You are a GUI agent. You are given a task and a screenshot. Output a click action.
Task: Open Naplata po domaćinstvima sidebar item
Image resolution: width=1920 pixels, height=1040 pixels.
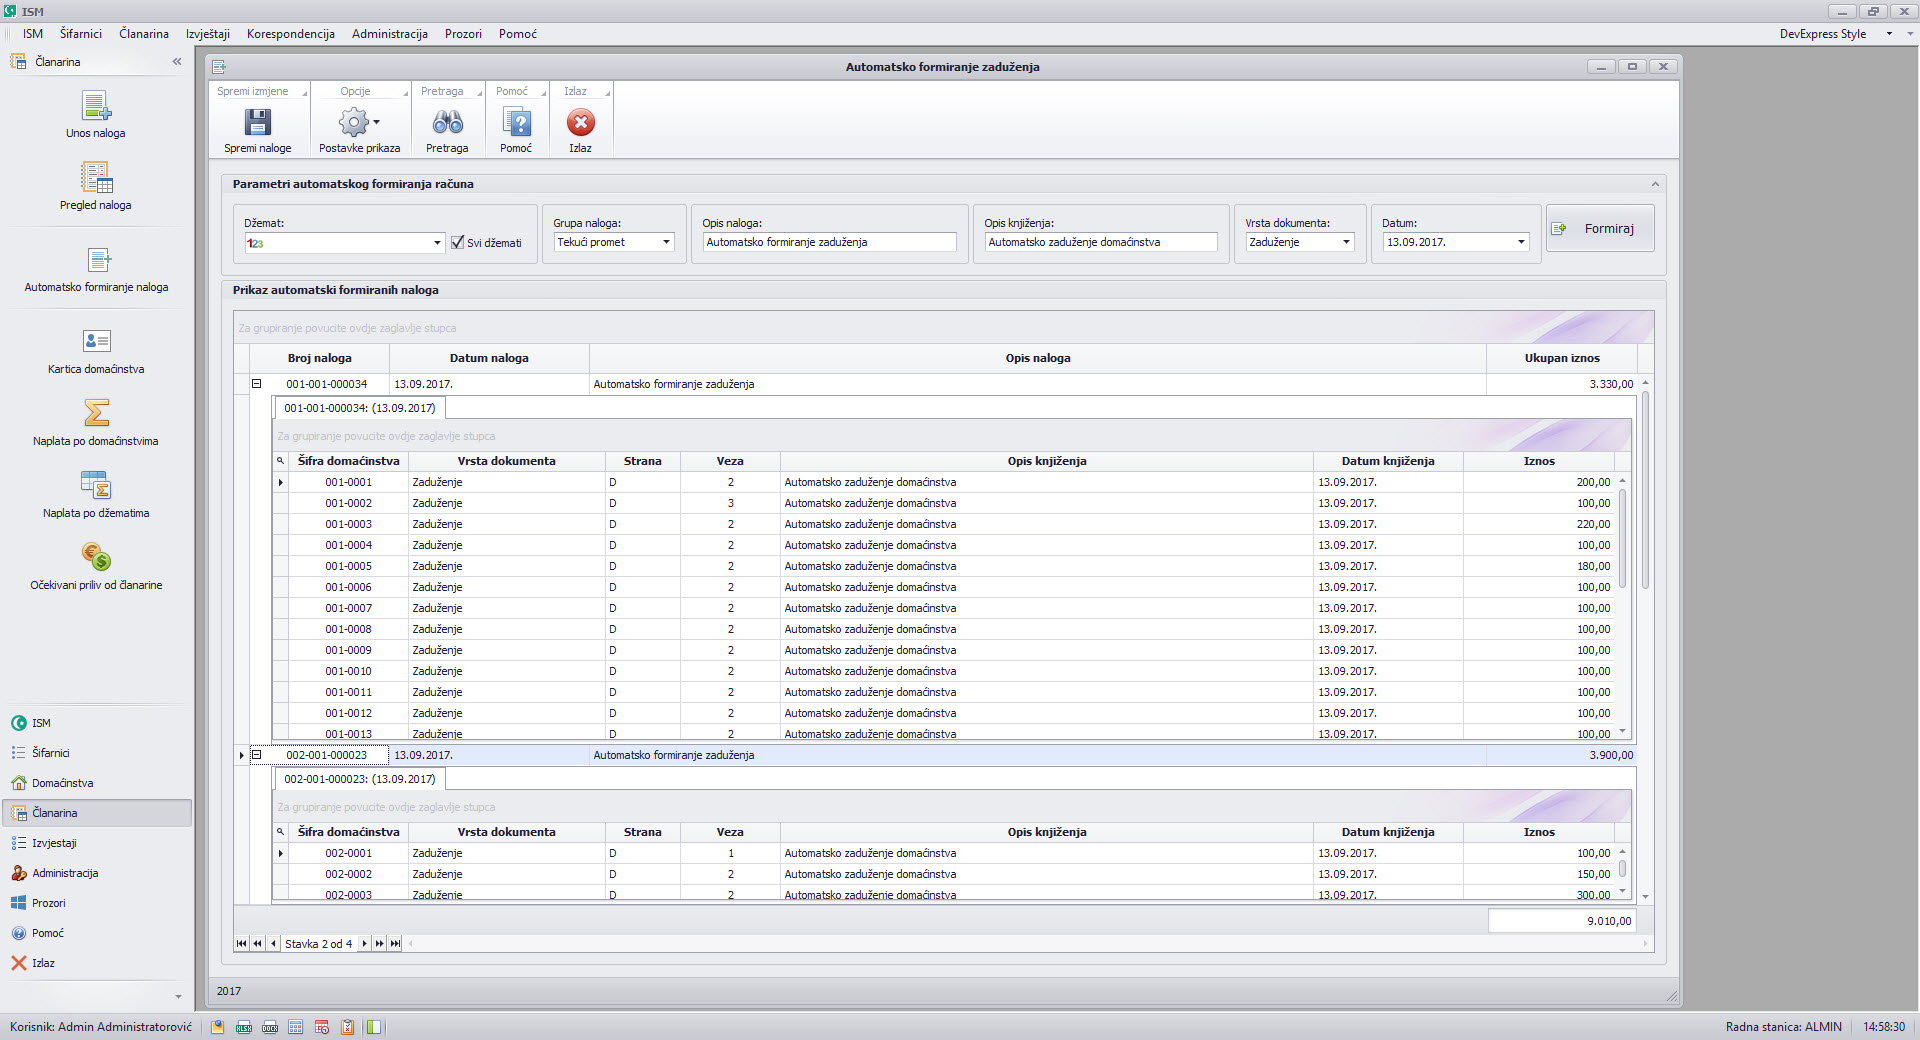pos(96,423)
